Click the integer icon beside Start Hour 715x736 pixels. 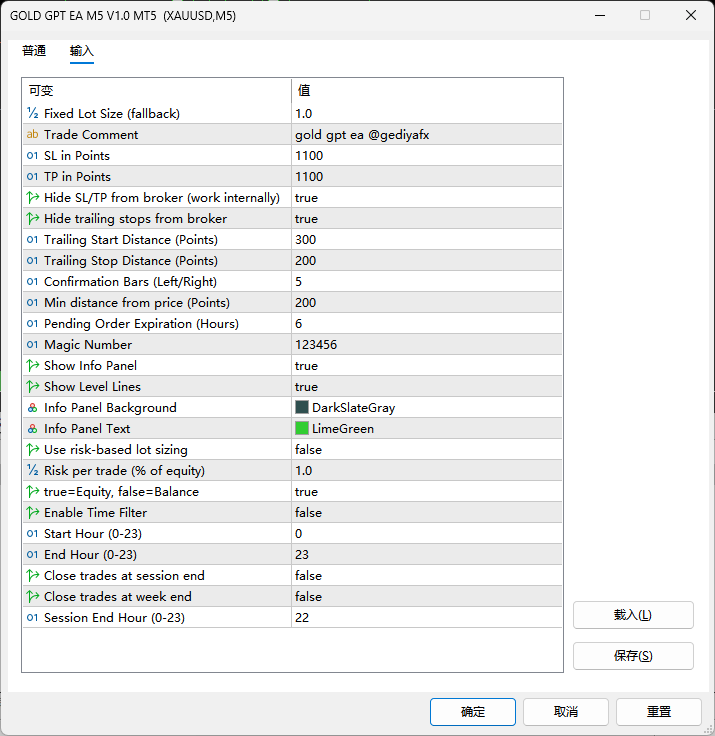pos(32,533)
